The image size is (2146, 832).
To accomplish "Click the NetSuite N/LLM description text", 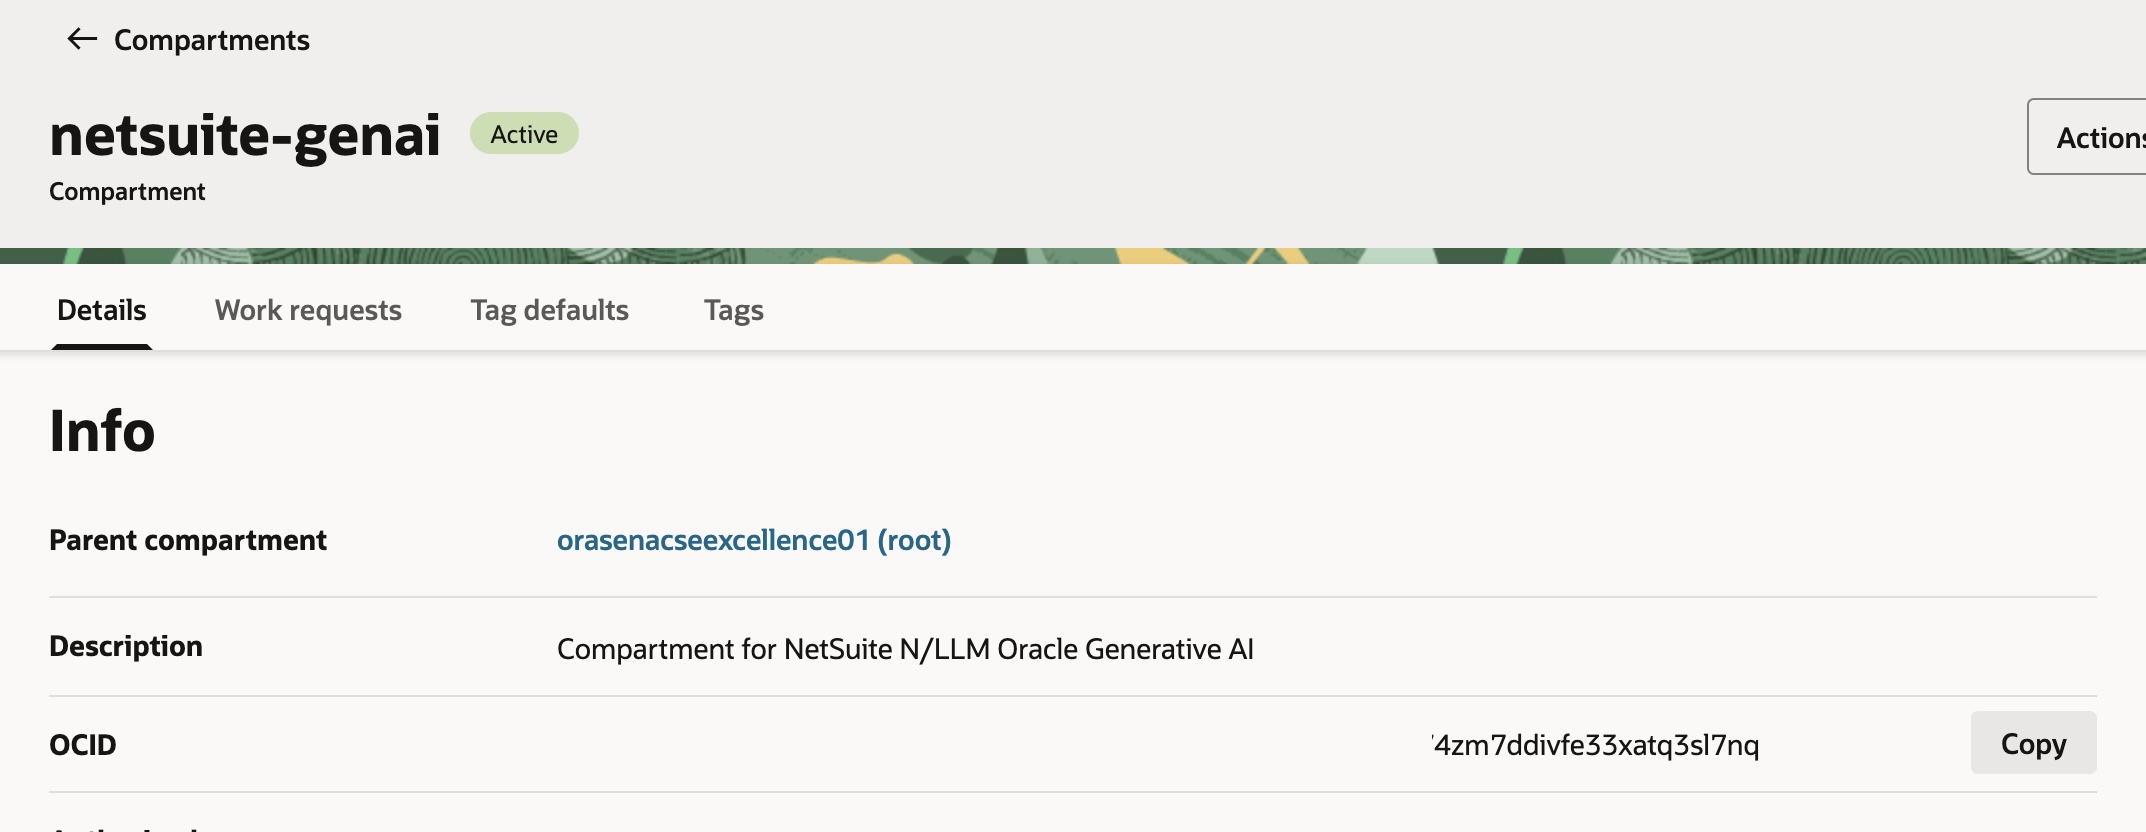I will tap(904, 649).
